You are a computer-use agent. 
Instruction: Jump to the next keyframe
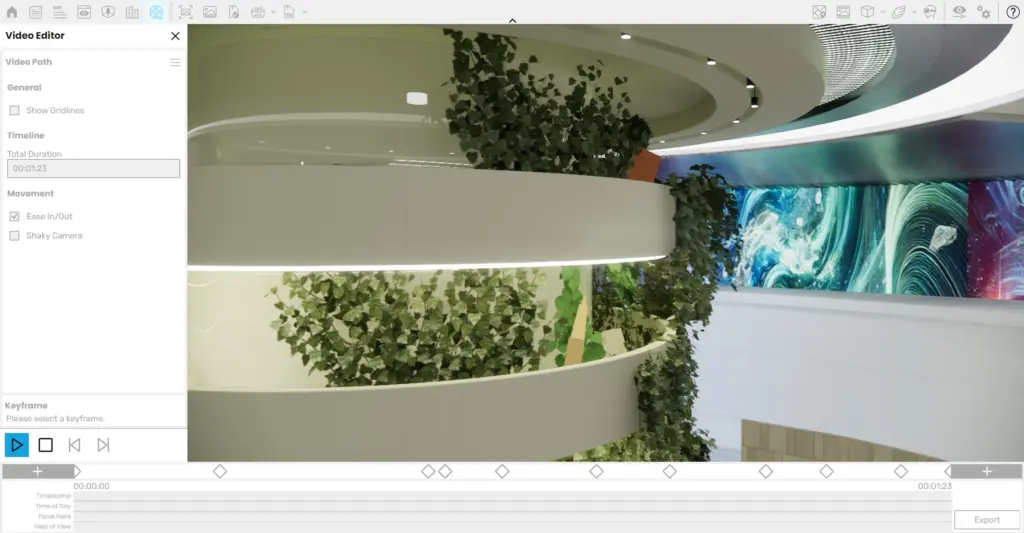point(103,445)
